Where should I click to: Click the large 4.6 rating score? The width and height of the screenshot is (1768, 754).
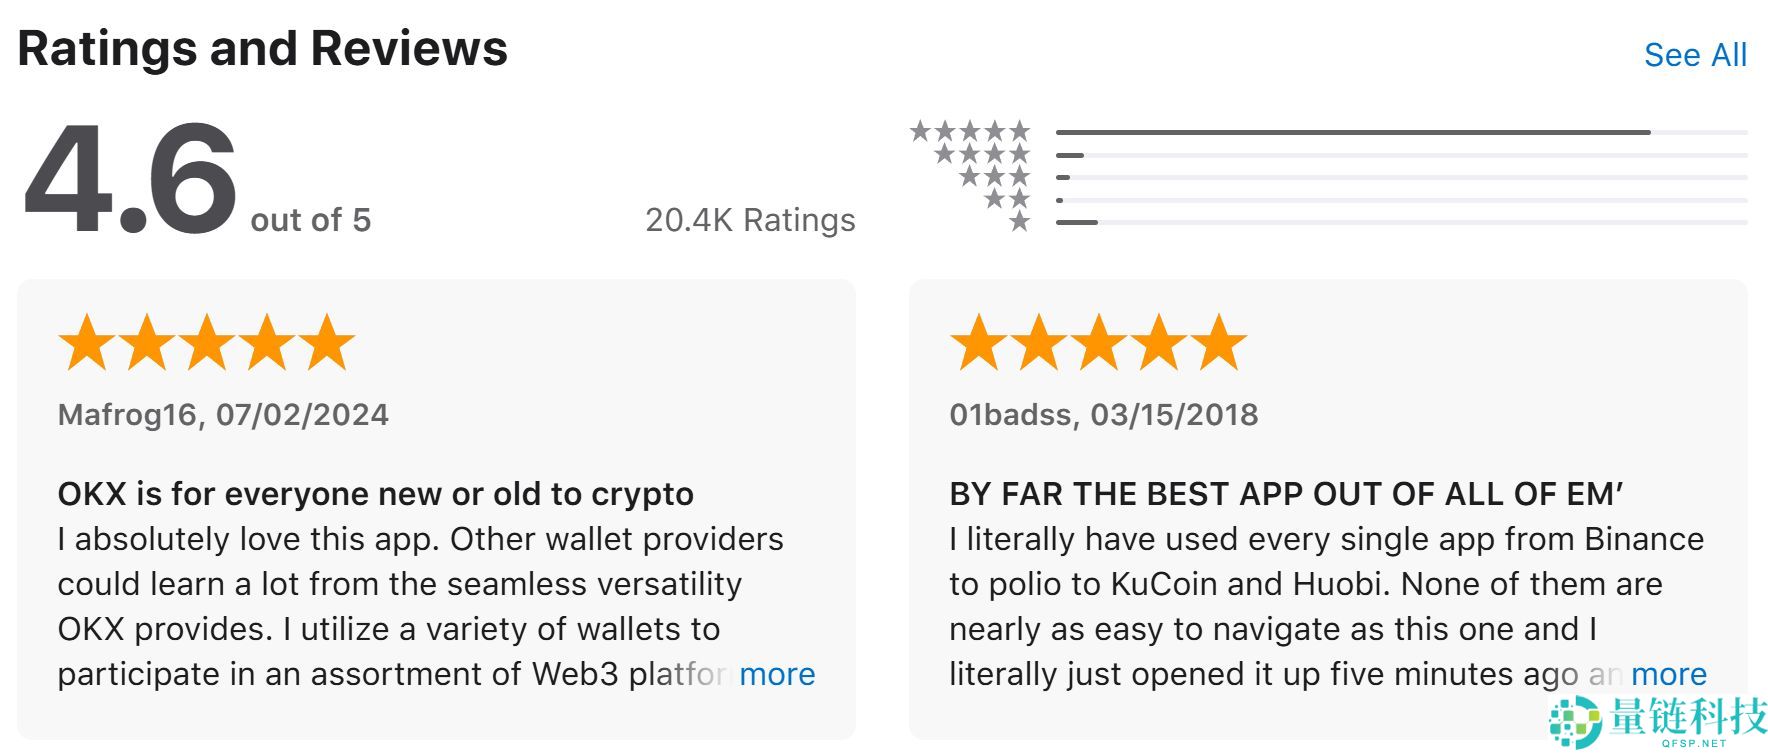click(130, 180)
